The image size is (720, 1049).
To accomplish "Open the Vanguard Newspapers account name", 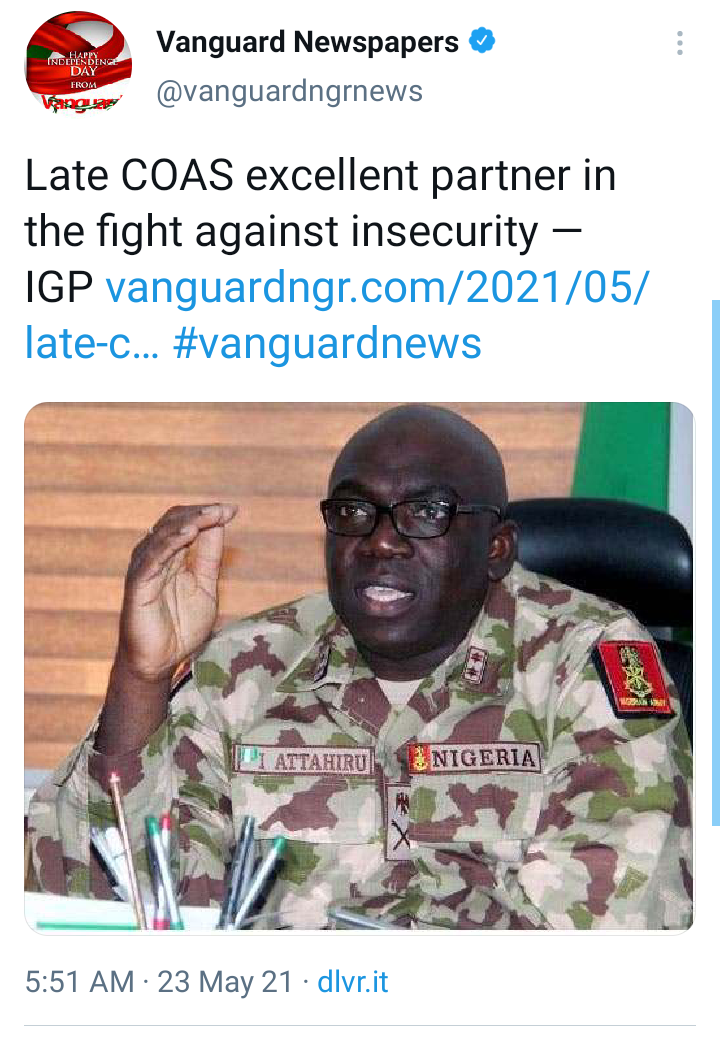I will click(x=307, y=42).
